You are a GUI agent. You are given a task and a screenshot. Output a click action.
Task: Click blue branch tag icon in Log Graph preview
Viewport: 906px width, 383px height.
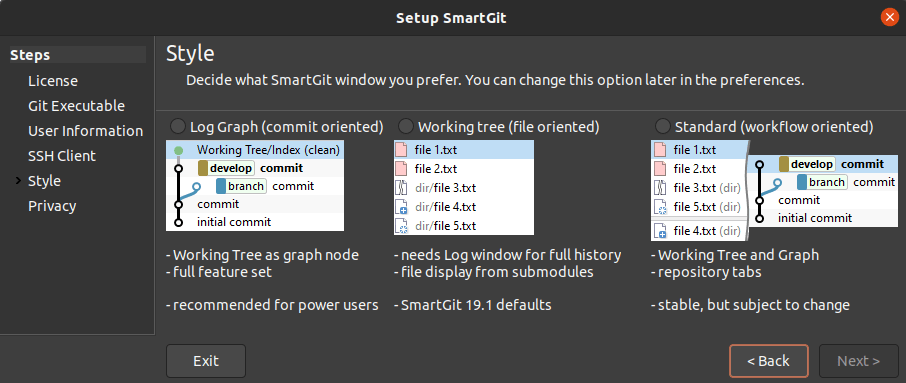click(x=221, y=186)
